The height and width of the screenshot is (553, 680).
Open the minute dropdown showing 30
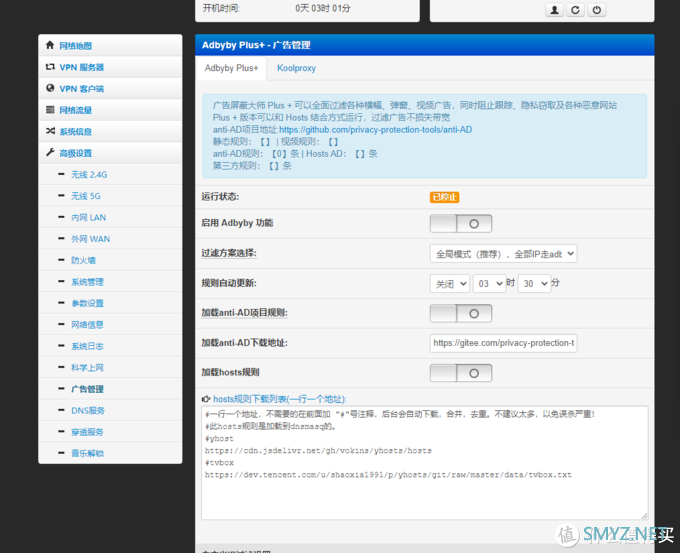click(x=534, y=284)
